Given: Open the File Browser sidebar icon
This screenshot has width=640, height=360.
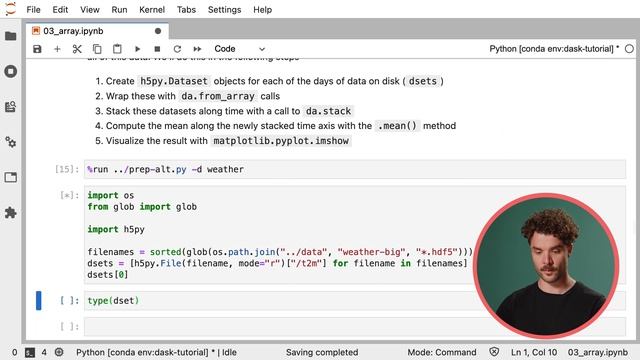Looking at the screenshot, I should click(11, 36).
